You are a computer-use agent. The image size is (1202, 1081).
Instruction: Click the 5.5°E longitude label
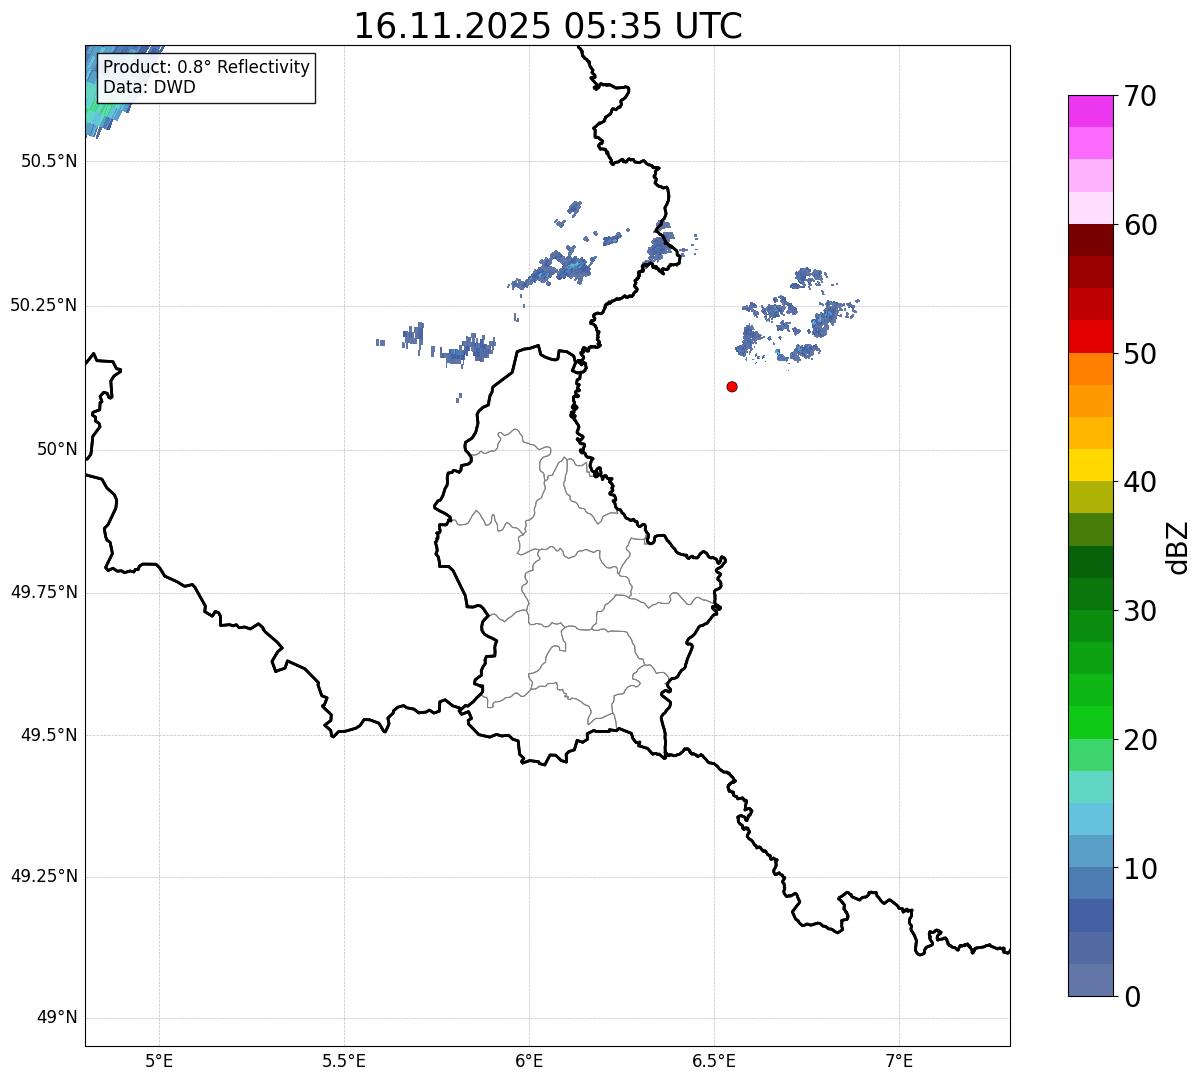(344, 1060)
